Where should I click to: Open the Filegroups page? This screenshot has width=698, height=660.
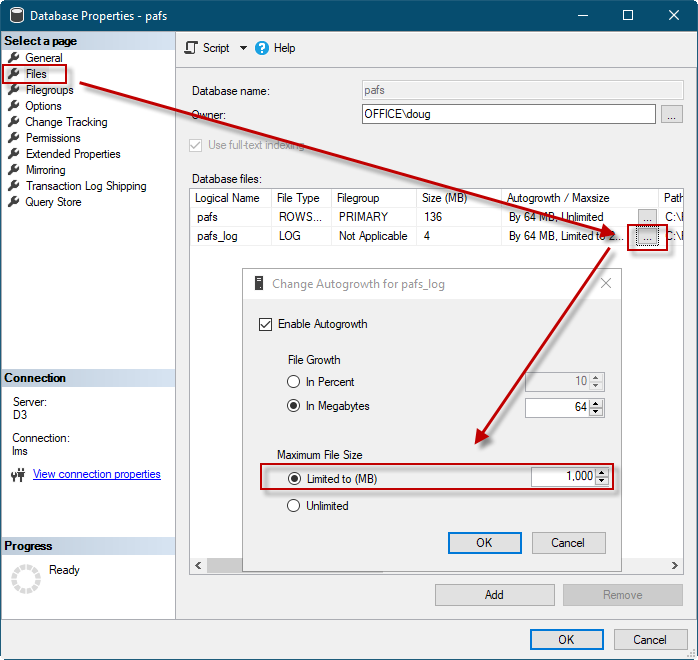(49, 90)
